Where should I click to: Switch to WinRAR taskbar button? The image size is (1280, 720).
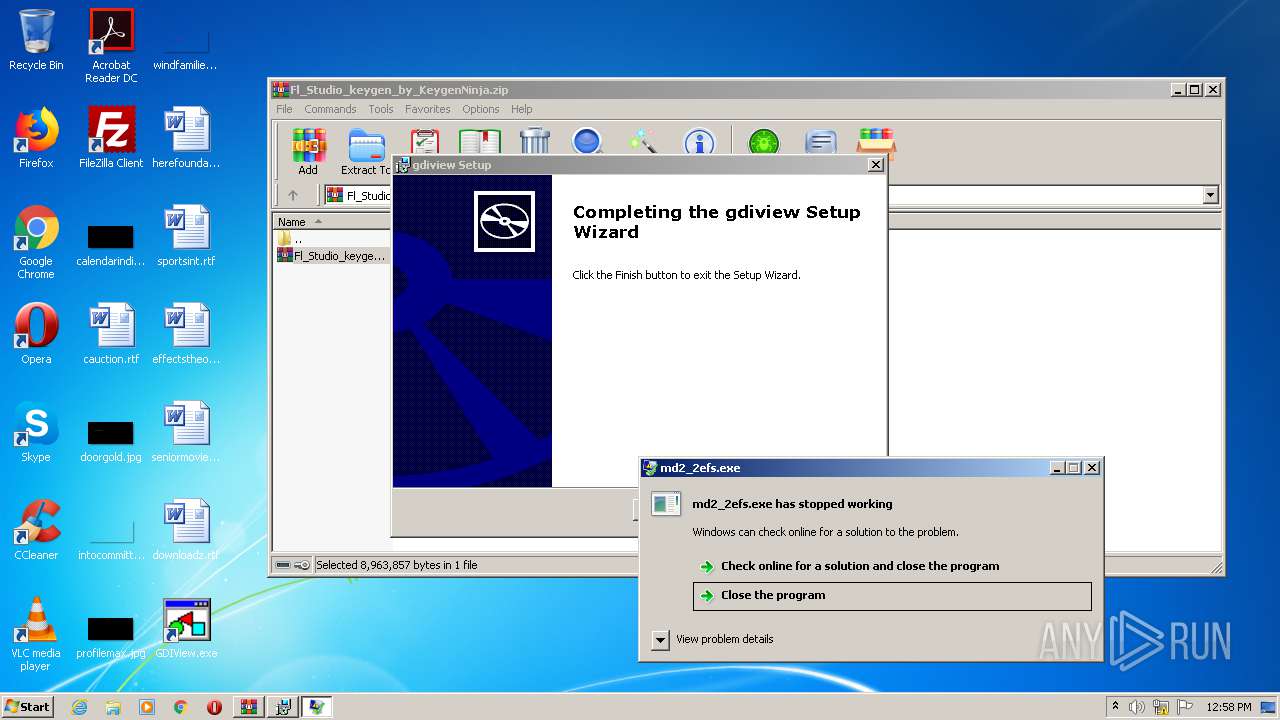[249, 707]
